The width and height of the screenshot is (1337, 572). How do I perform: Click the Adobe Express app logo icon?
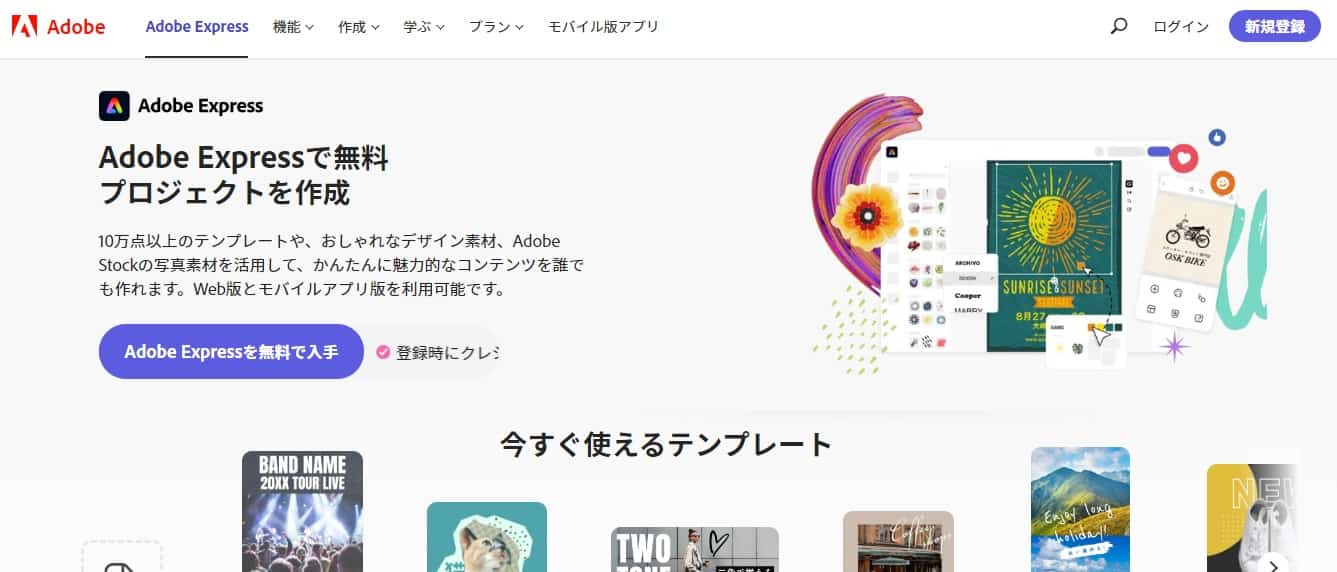(x=114, y=106)
